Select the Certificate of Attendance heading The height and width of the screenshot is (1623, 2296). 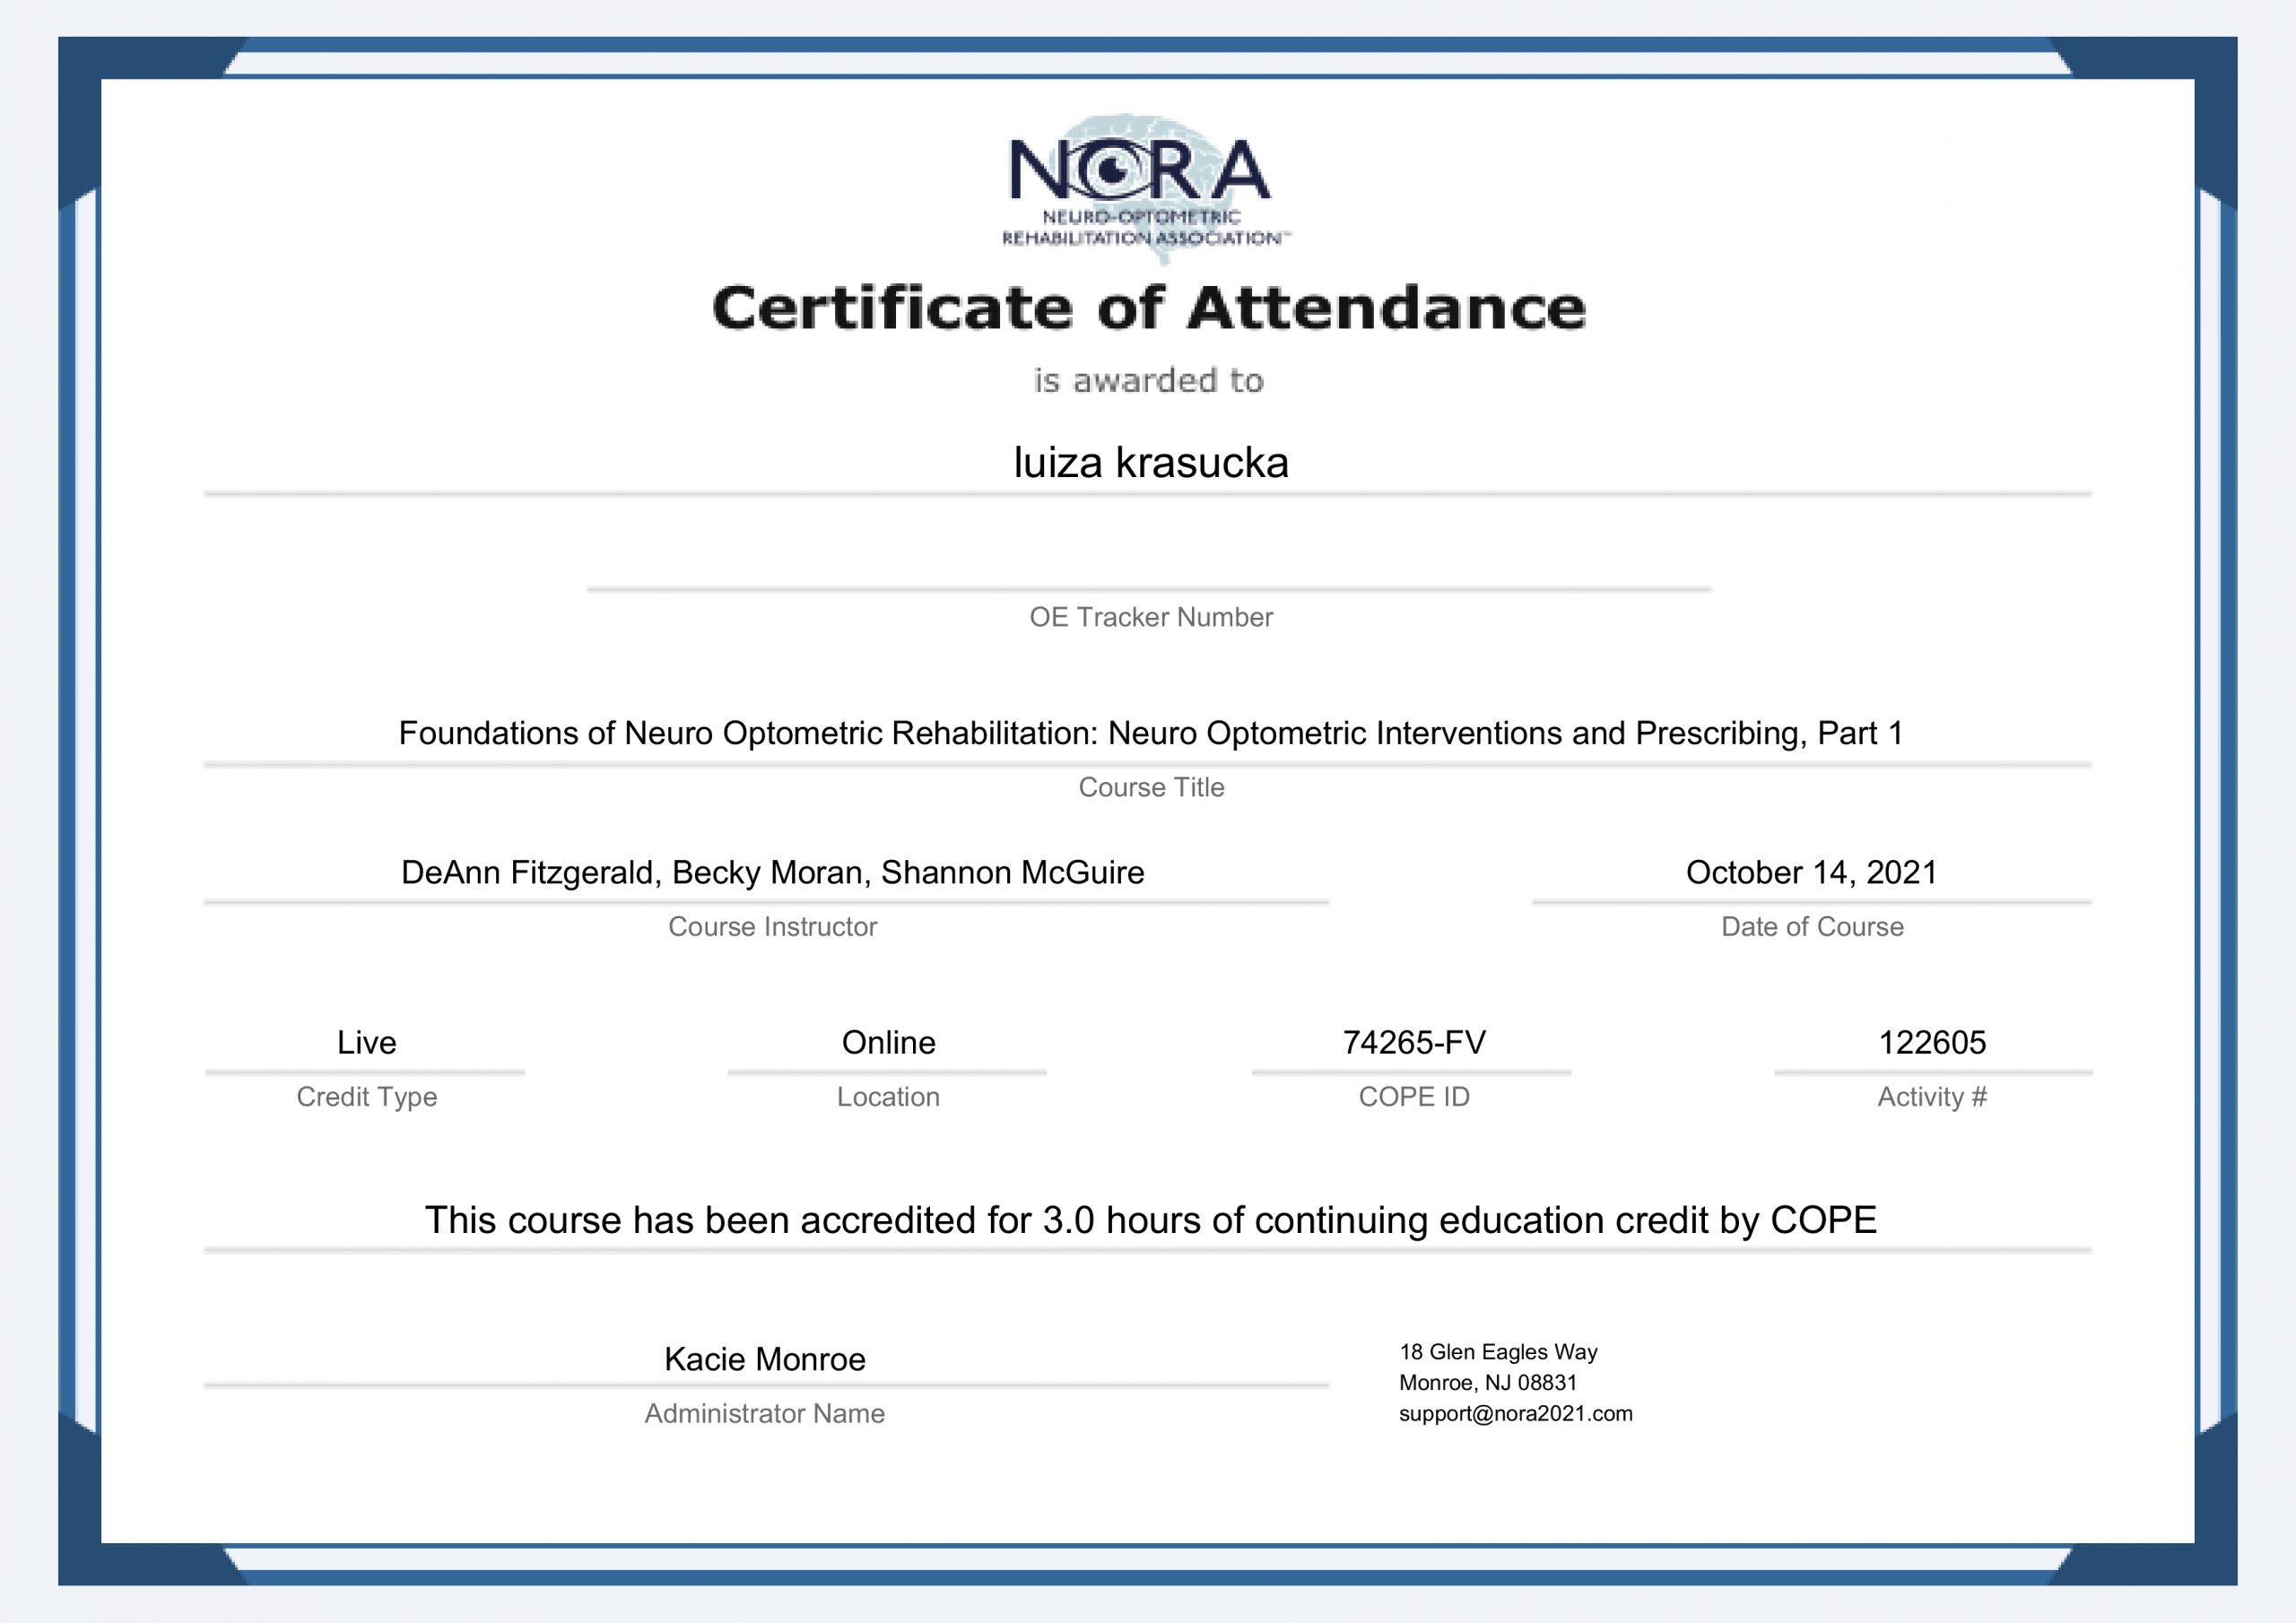[1148, 307]
